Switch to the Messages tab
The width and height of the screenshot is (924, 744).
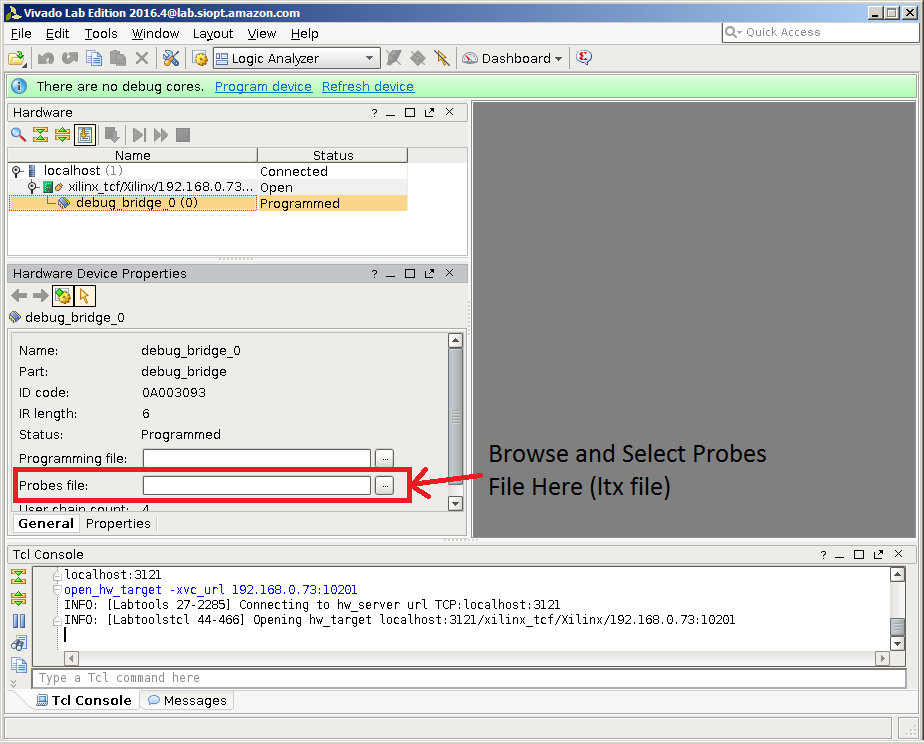click(x=187, y=700)
